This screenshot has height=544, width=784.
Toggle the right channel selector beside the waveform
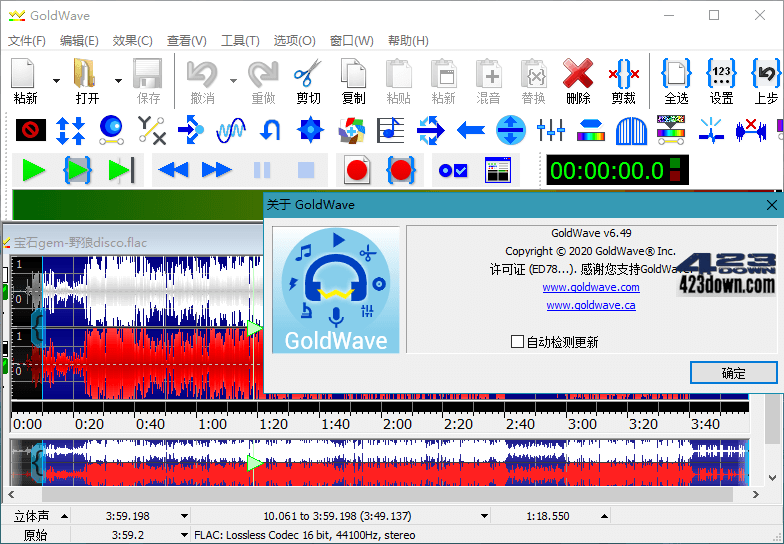pyautogui.click(x=6, y=366)
